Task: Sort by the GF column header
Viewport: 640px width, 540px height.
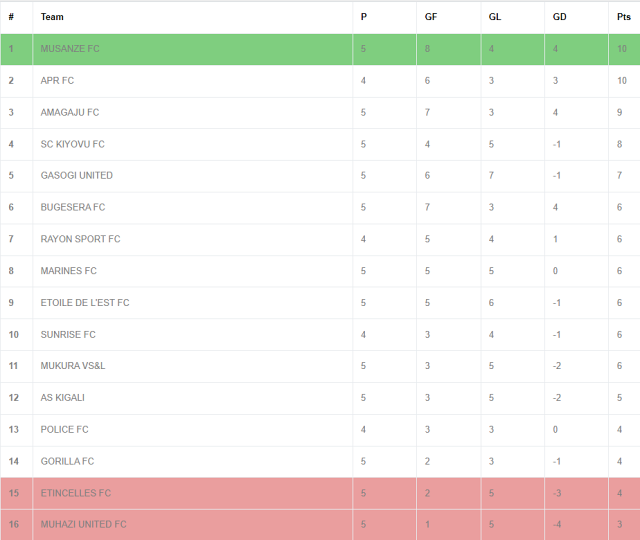Action: [431, 17]
